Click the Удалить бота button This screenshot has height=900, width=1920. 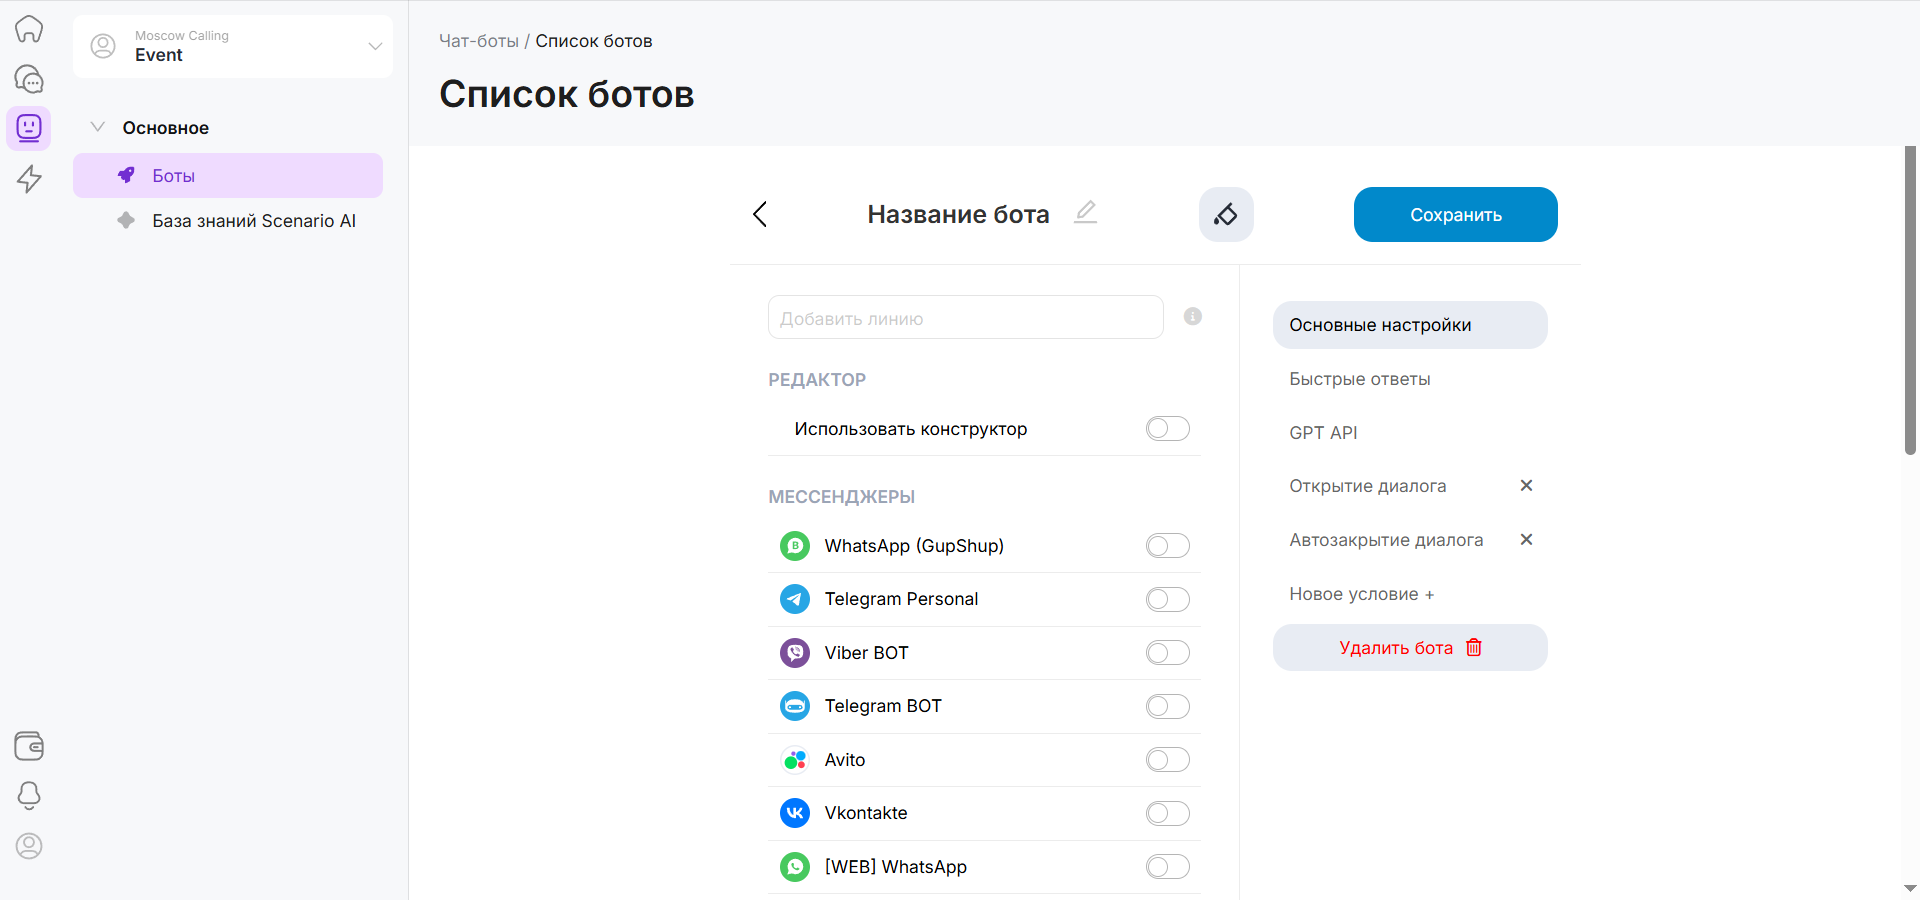[1409, 648]
